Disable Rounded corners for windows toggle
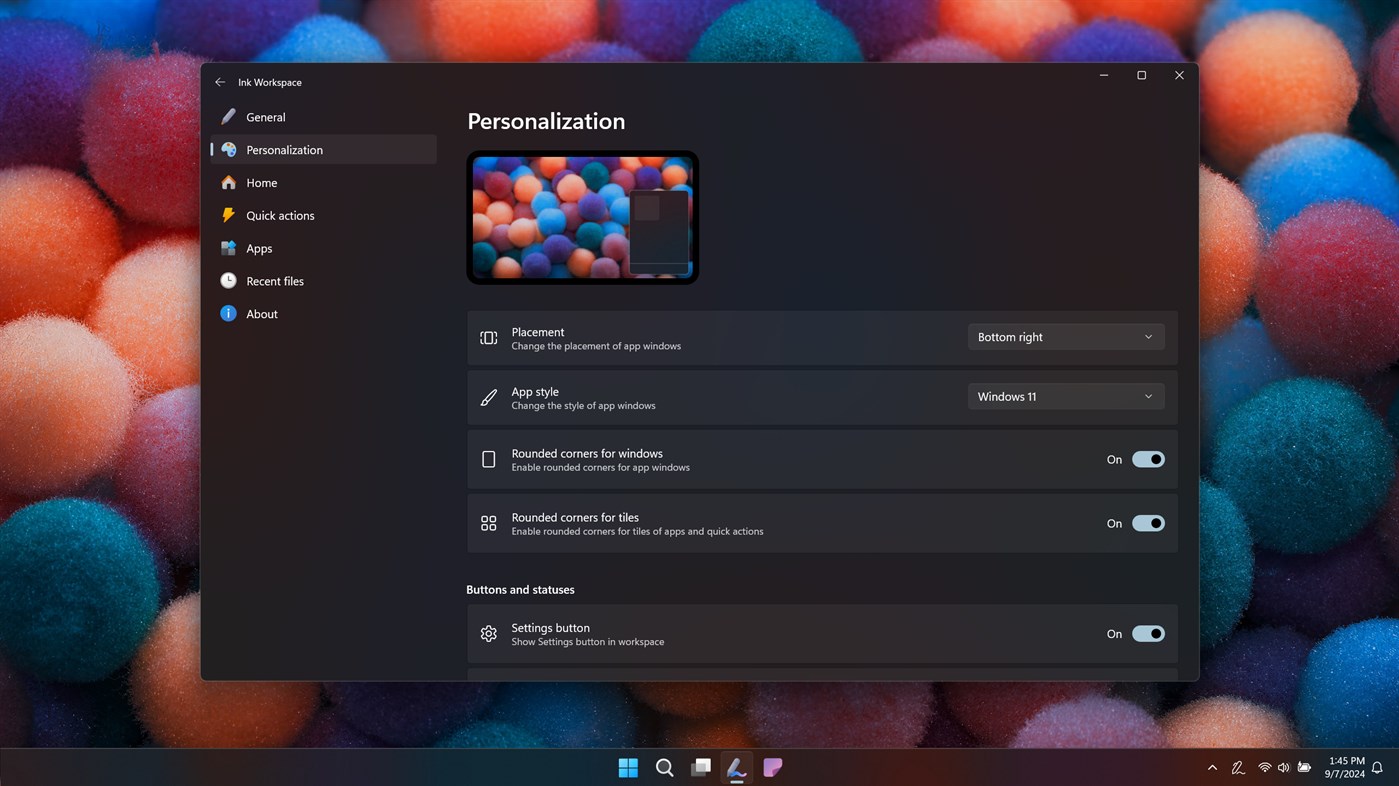Screen dimensions: 1399x786 coord(1148,460)
